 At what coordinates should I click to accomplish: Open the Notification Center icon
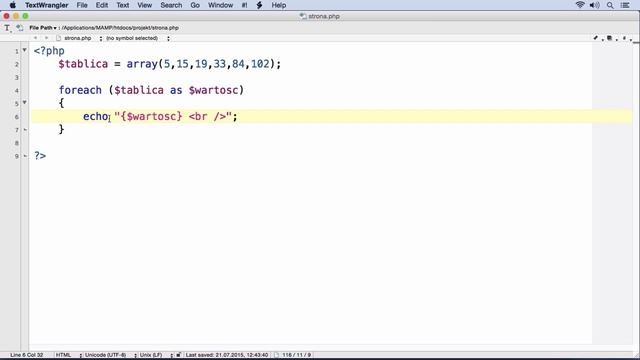pos(625,5)
